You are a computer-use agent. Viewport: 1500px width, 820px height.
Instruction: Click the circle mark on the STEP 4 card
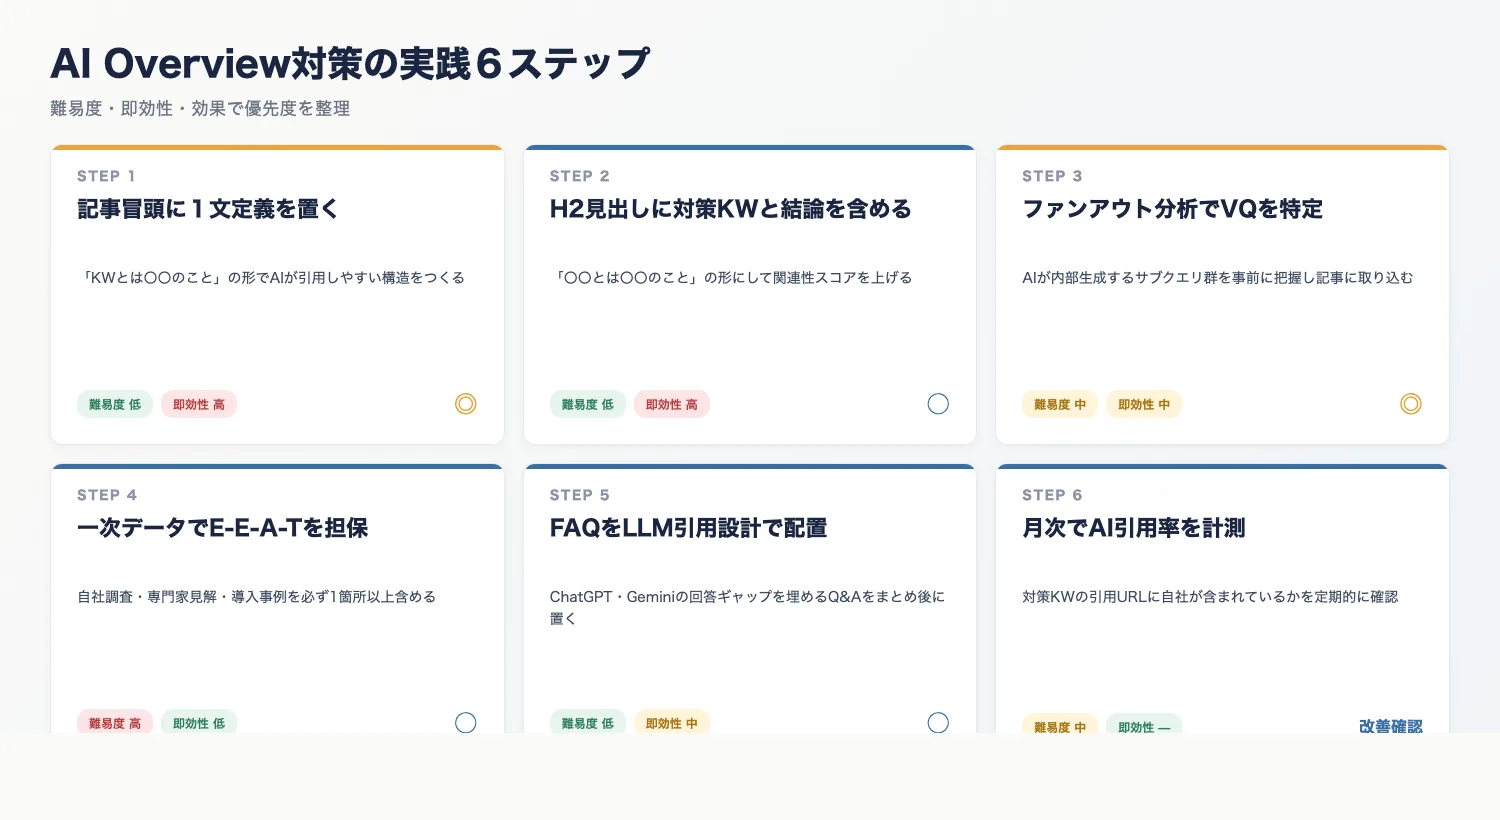click(466, 723)
